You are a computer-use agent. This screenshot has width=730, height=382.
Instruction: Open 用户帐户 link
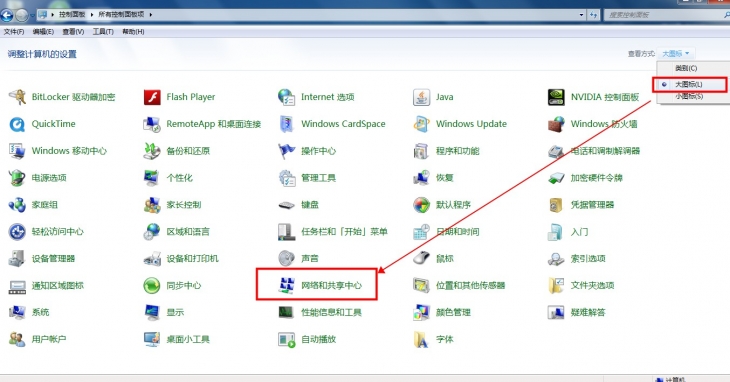coord(49,340)
